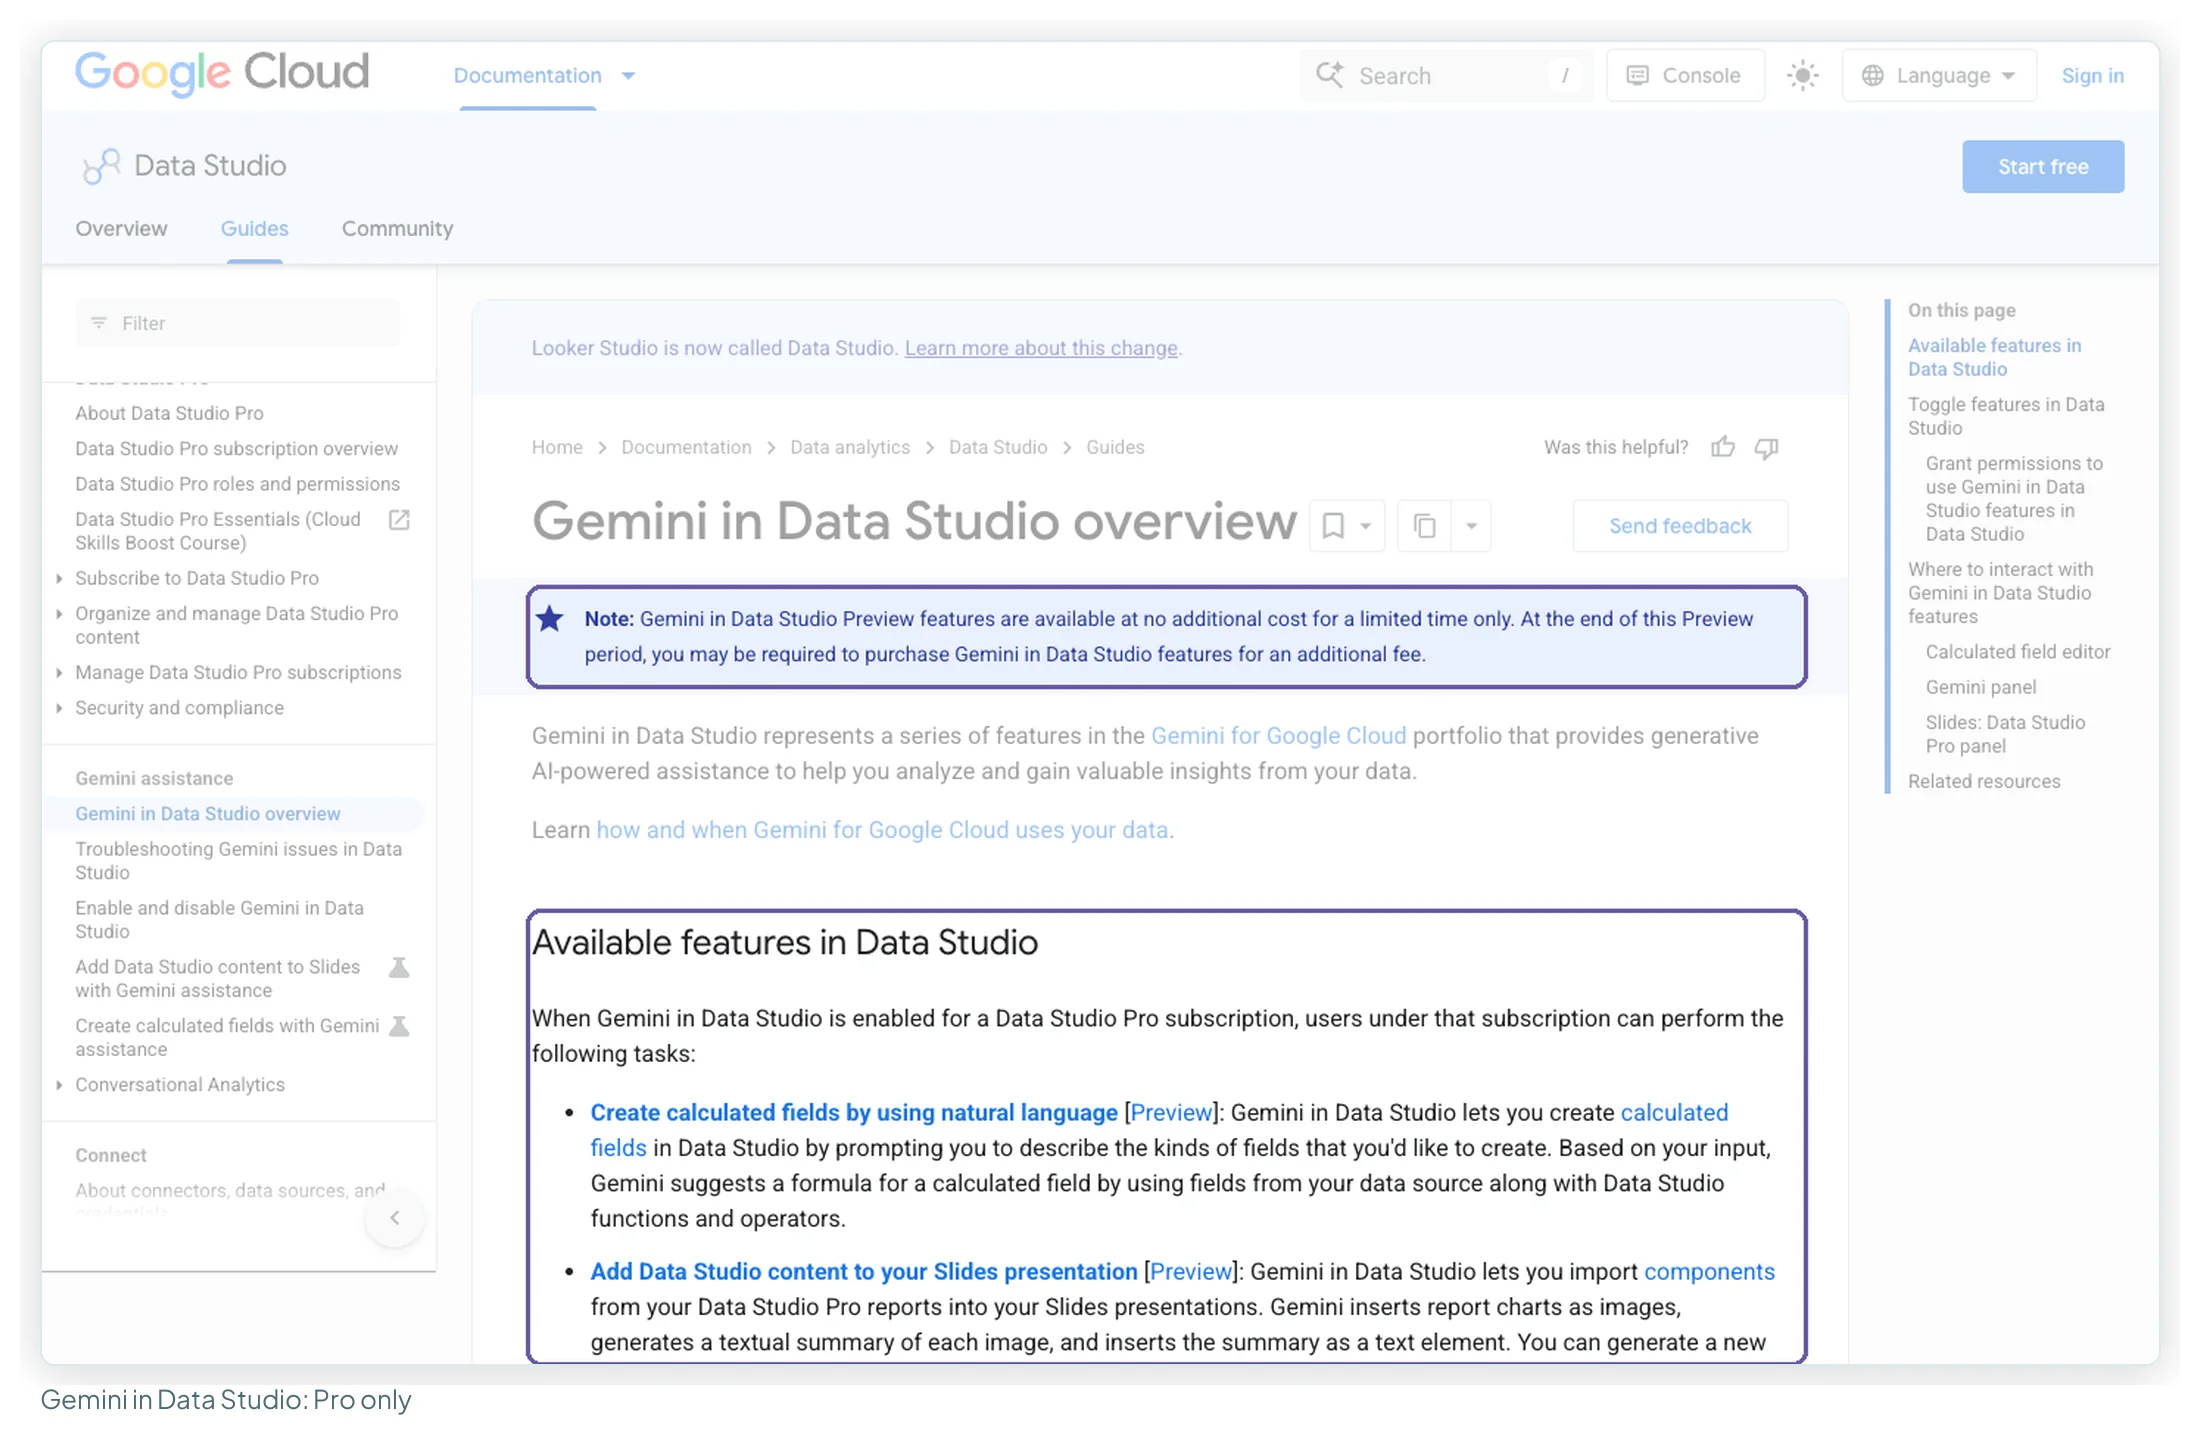Click the components link
Screen dimensions: 2200x1439
(x=1709, y=1271)
